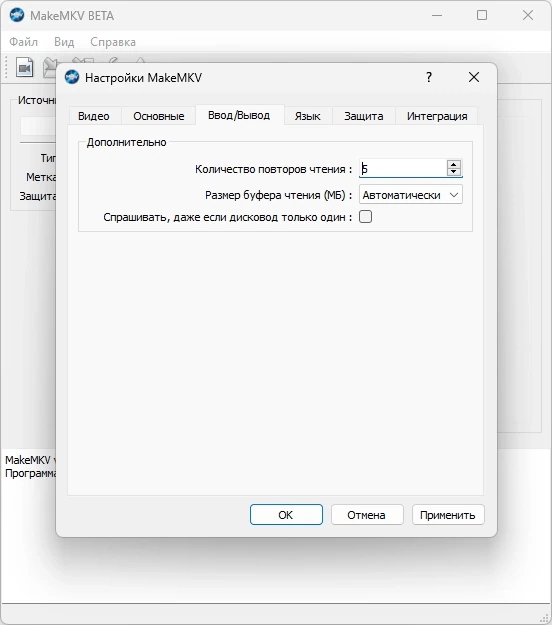Screen dimensions: 552x625
Task: Decrease read retry count with down arrow
Action: pyautogui.click(x=454, y=172)
